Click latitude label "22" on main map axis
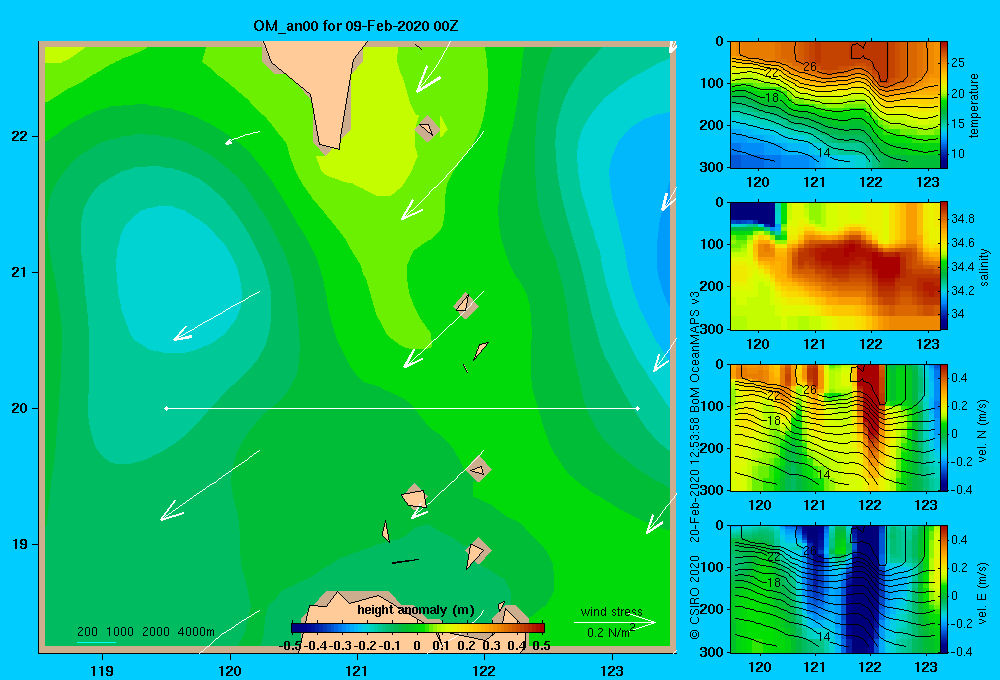The width and height of the screenshot is (1000, 680). pyautogui.click(x=20, y=136)
